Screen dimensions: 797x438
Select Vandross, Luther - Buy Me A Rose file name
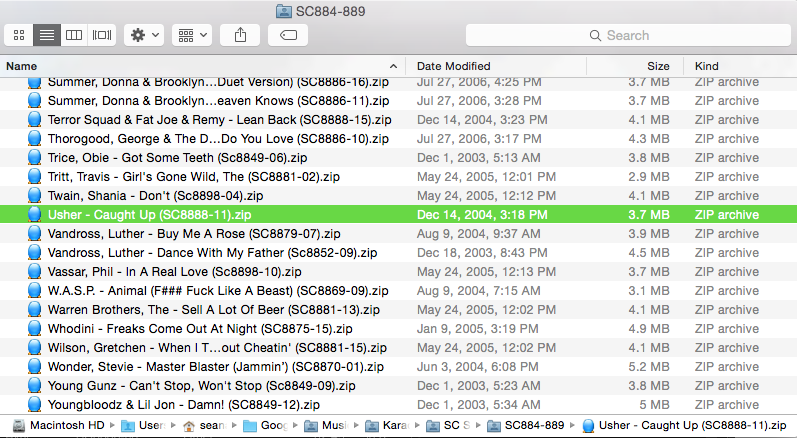coord(194,234)
